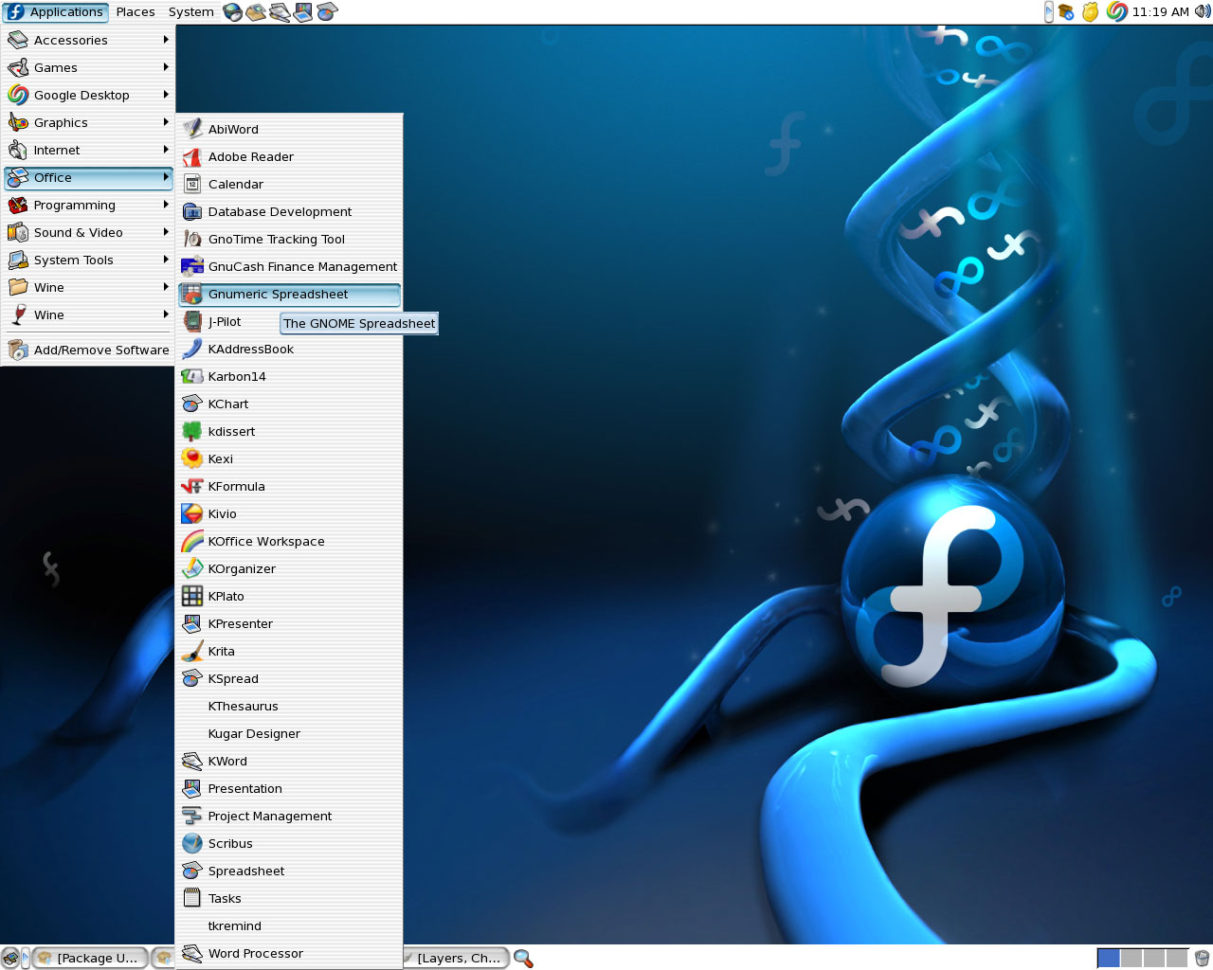This screenshot has height=970, width=1213.
Task: Launch the GnuCash Finance Management icon
Action: click(192, 267)
